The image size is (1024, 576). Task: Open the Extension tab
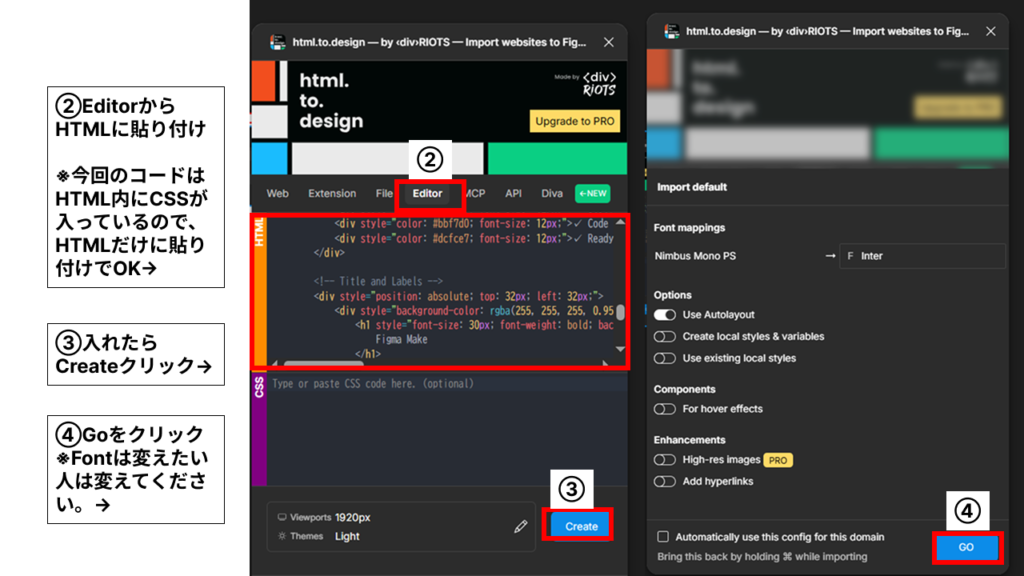332,193
